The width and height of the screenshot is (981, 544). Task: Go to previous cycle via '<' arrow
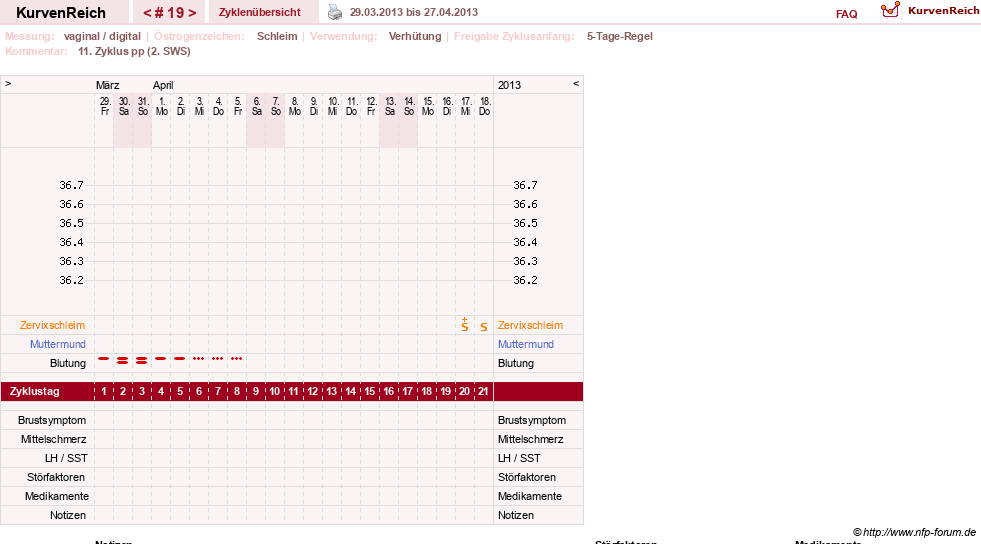coord(148,13)
